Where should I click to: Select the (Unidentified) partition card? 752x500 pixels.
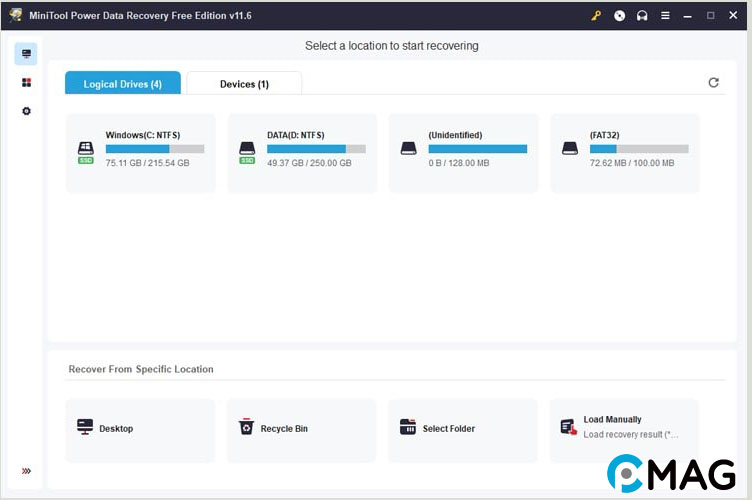tap(463, 153)
